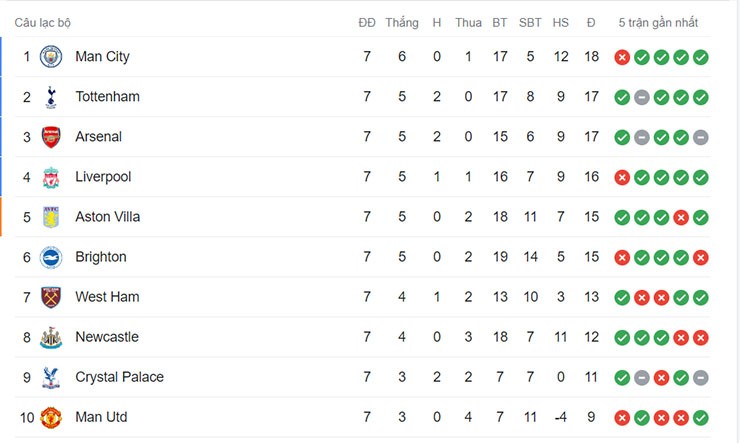Click Arsenal's most recent draw icon
The height and width of the screenshot is (443, 740).
[701, 137]
